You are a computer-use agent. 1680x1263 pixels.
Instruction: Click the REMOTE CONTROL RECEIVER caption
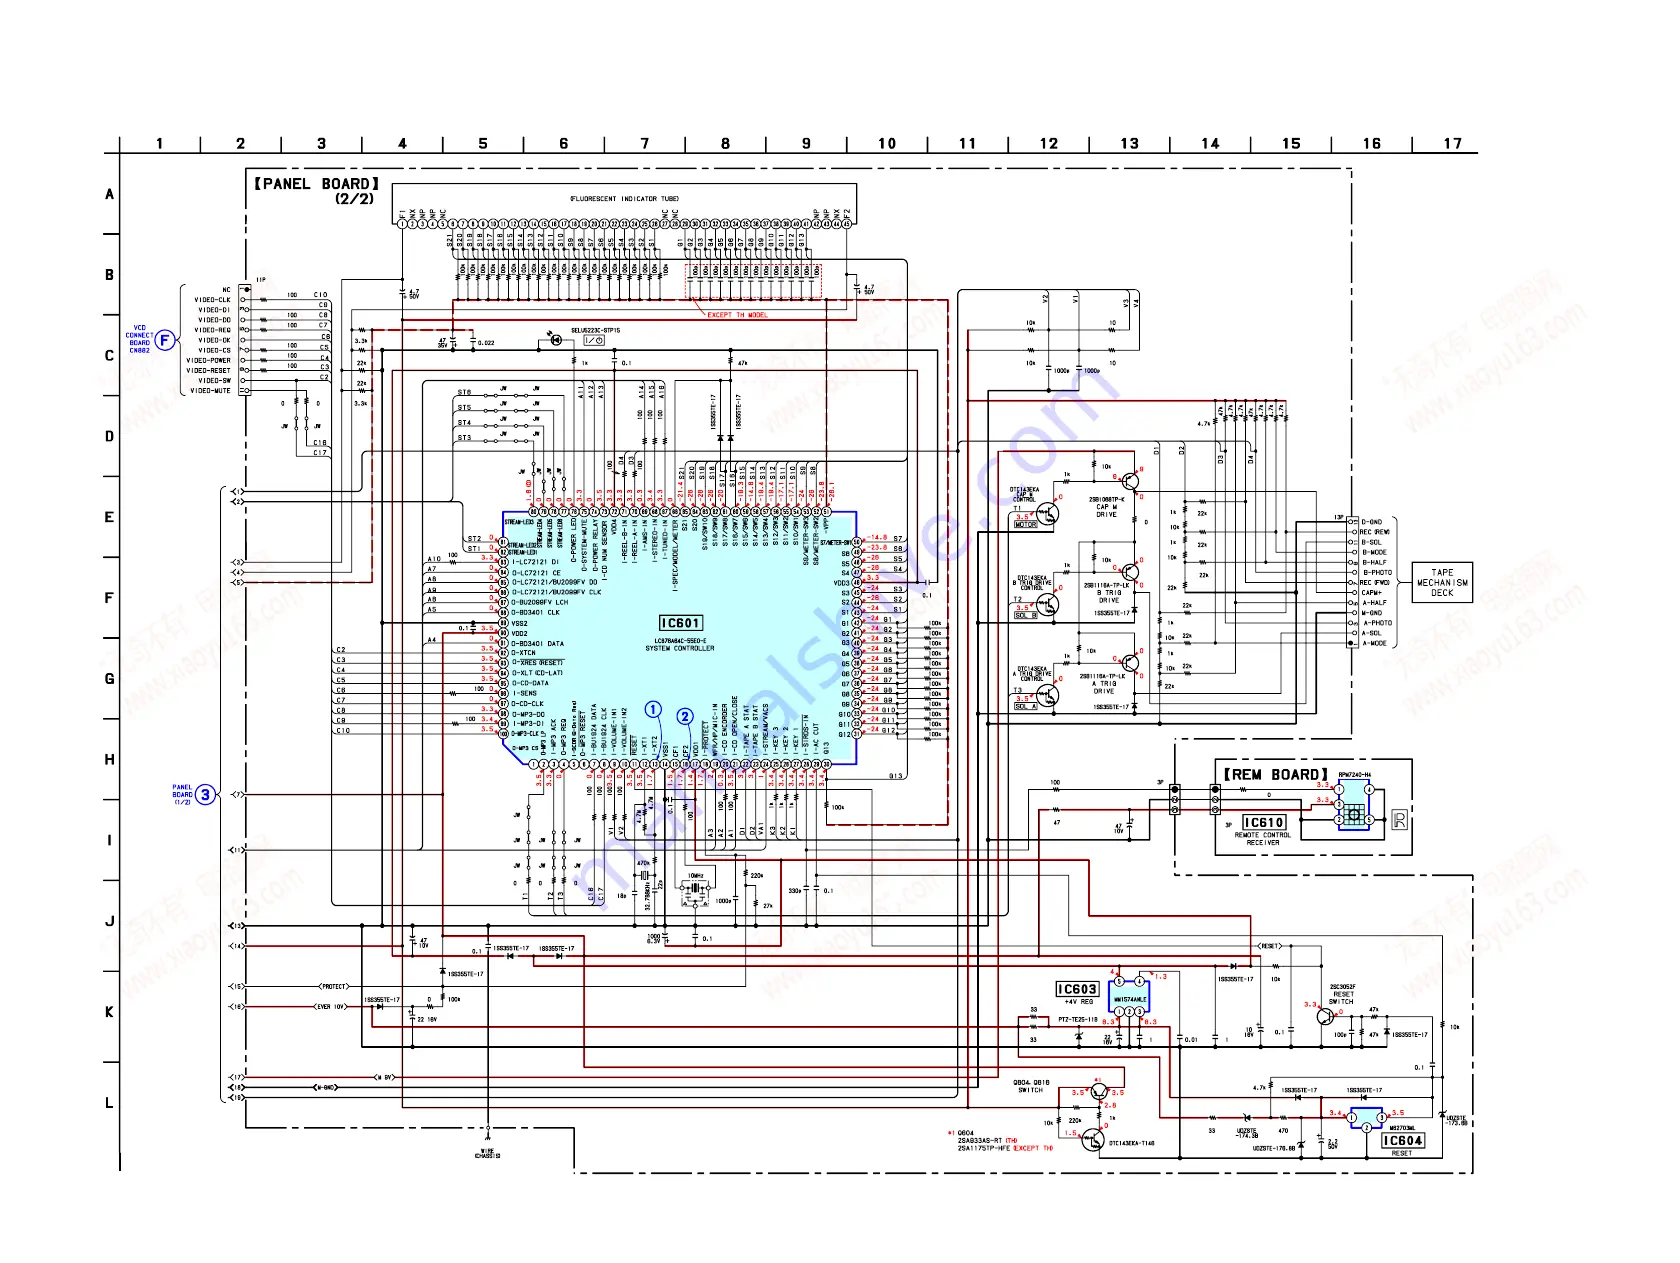pos(1263,839)
